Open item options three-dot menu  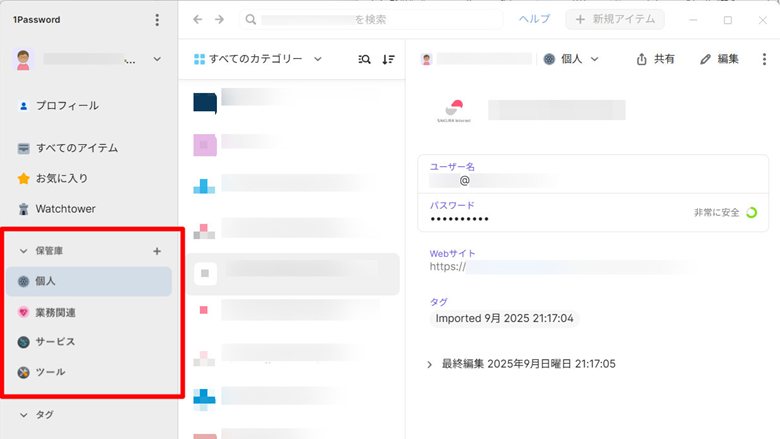pos(764,59)
